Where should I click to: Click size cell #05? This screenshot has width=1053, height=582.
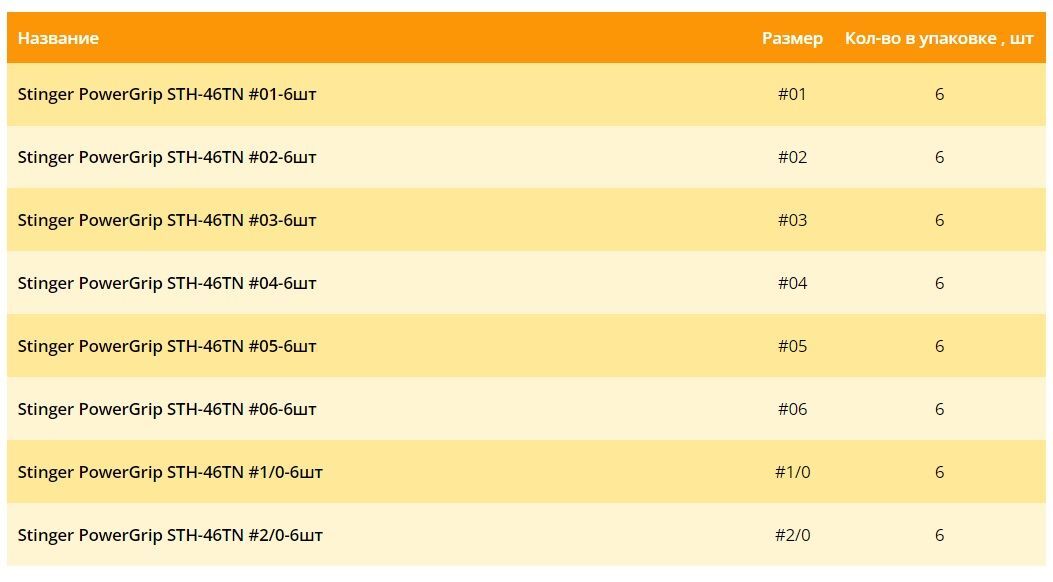click(792, 346)
